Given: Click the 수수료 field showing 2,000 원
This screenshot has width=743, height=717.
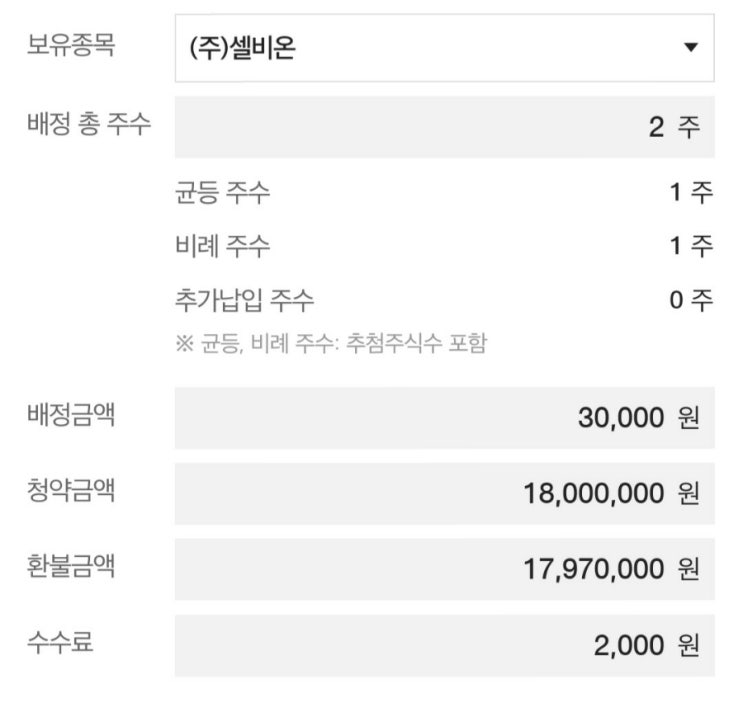Looking at the screenshot, I should [444, 645].
